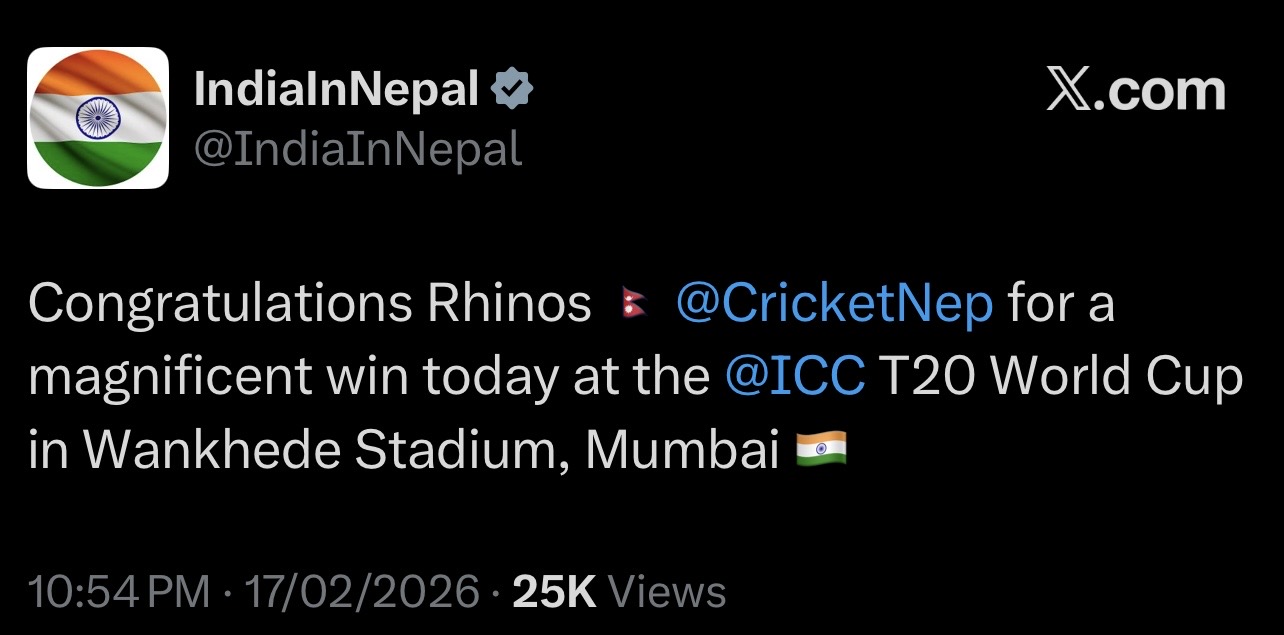Click the 25K view count number
This screenshot has width=1284, height=635.
coord(553,592)
